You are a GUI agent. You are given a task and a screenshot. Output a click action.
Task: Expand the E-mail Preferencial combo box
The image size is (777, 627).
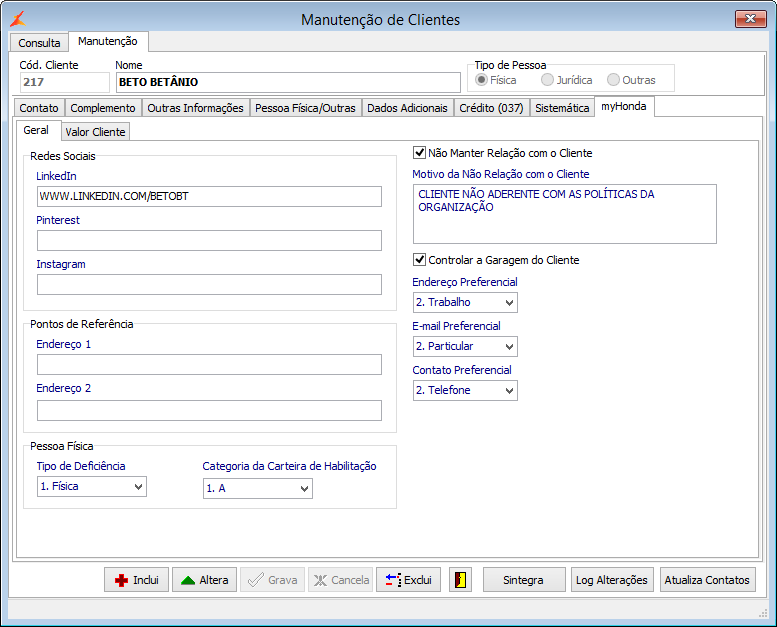pos(465,346)
